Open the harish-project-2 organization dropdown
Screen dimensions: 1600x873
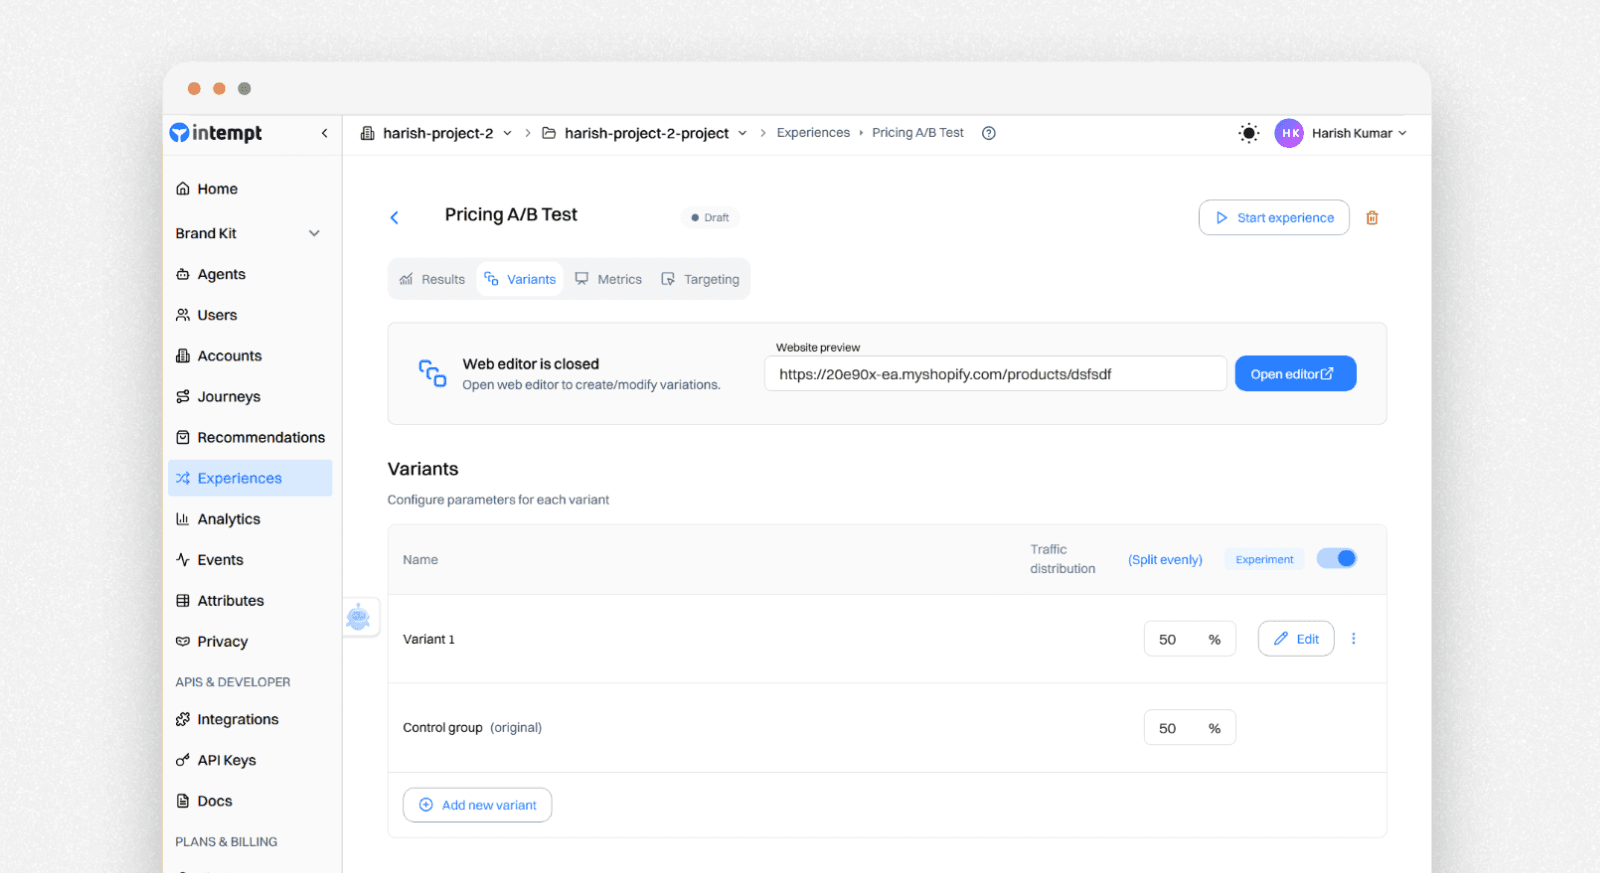pyautogui.click(x=437, y=133)
